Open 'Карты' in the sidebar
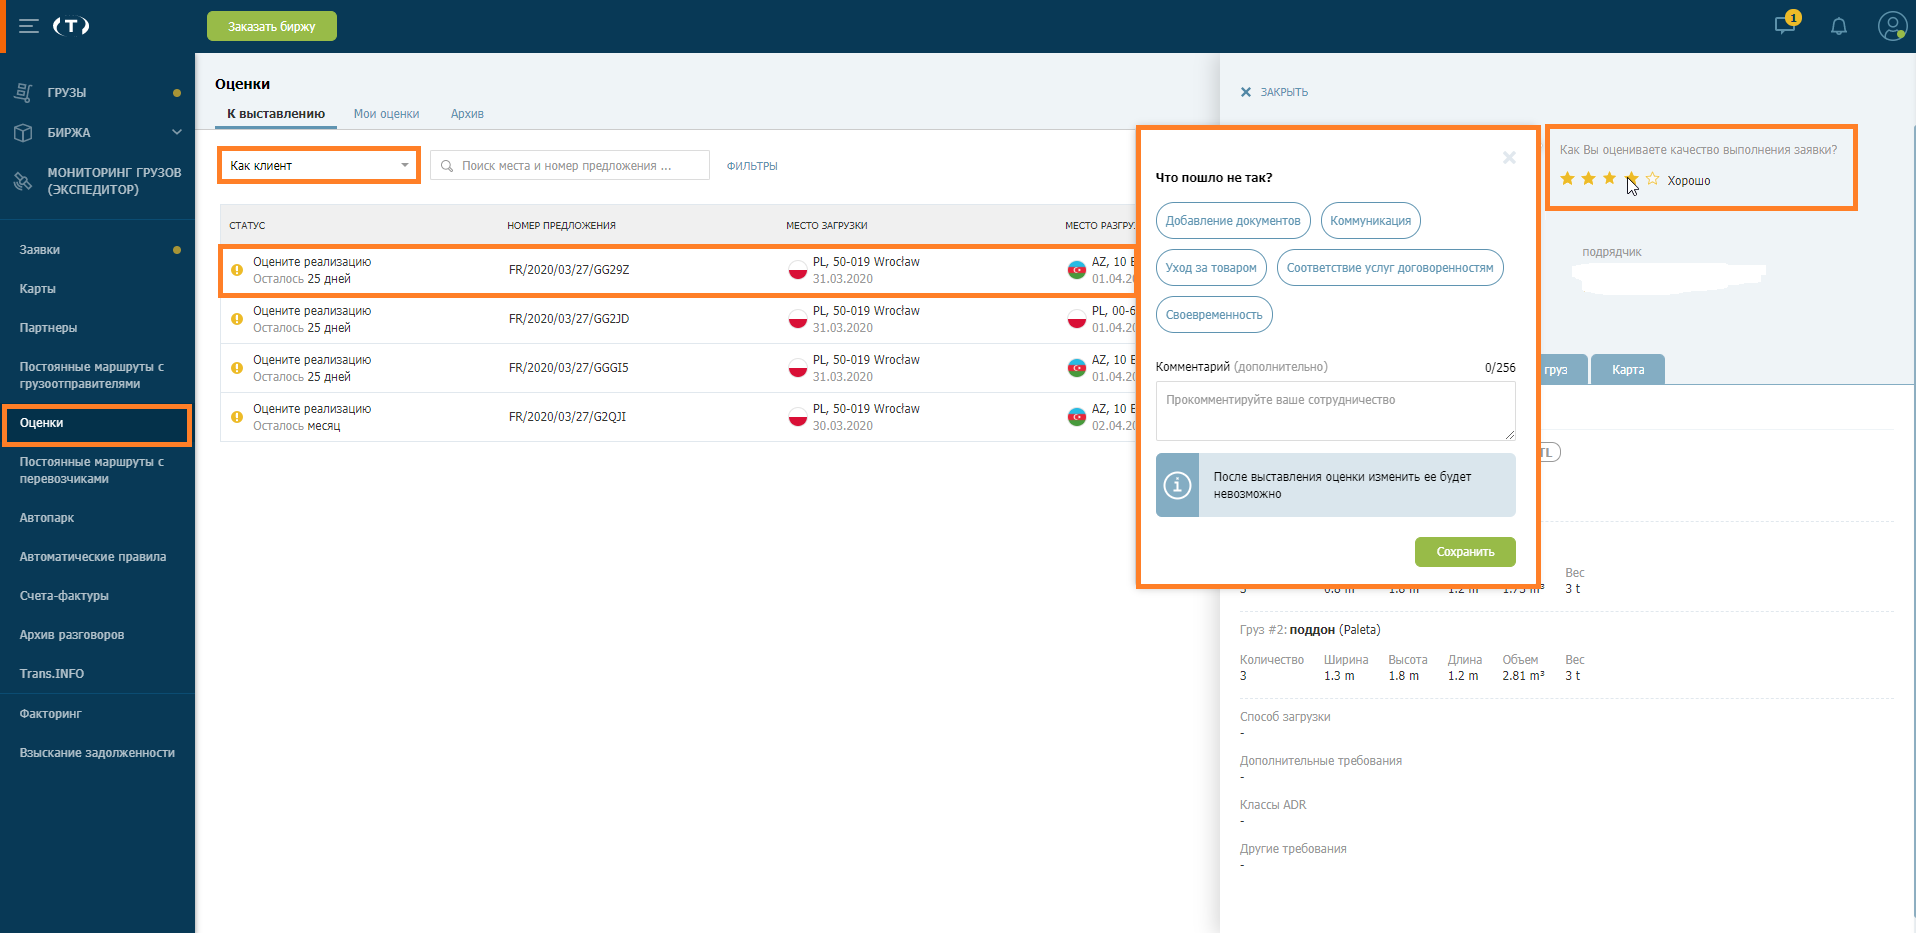The width and height of the screenshot is (1916, 933). 38,289
